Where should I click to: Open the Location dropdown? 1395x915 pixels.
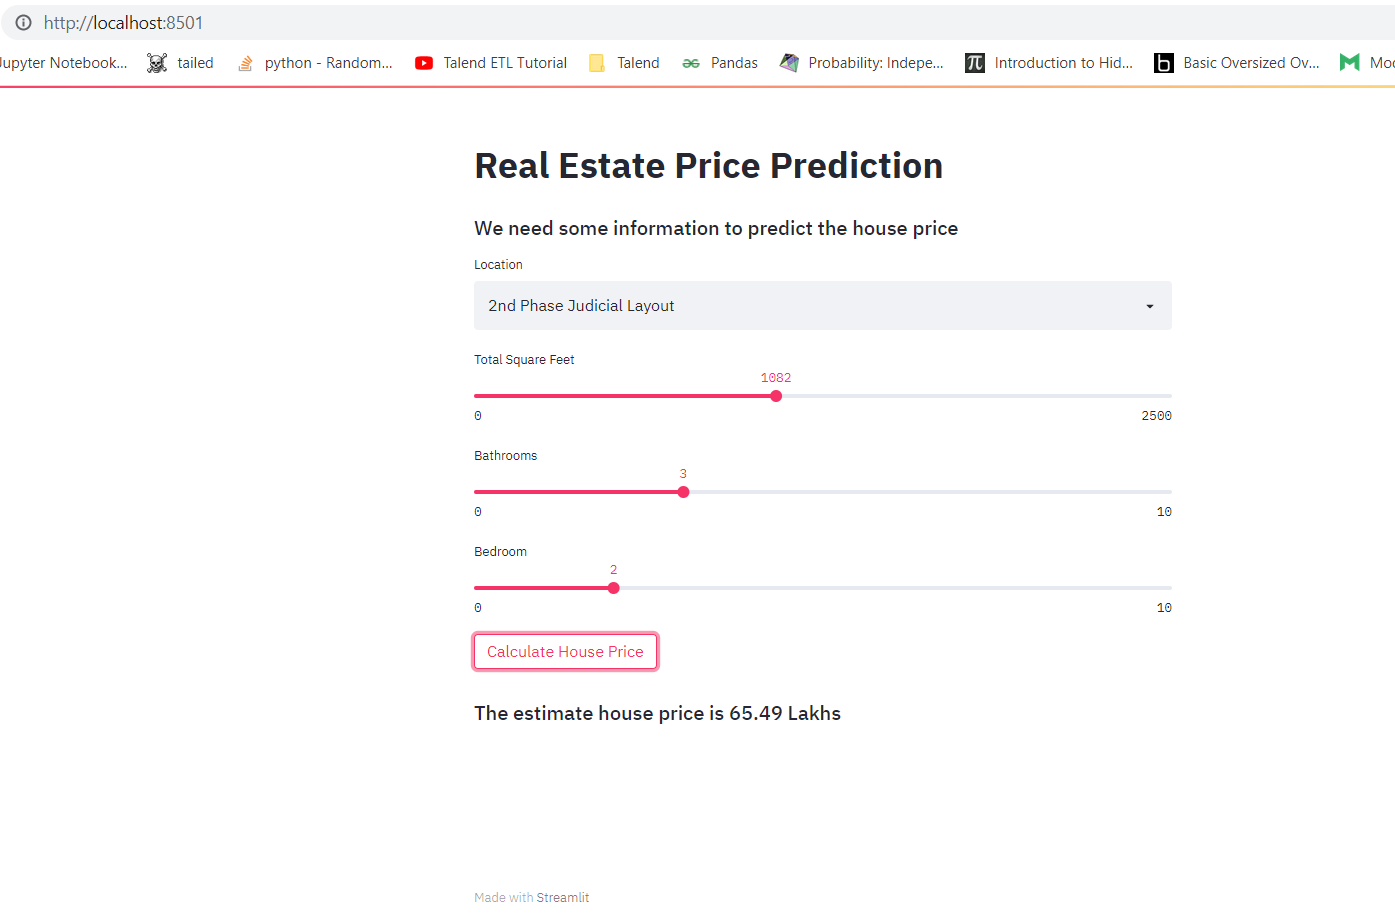coord(822,305)
